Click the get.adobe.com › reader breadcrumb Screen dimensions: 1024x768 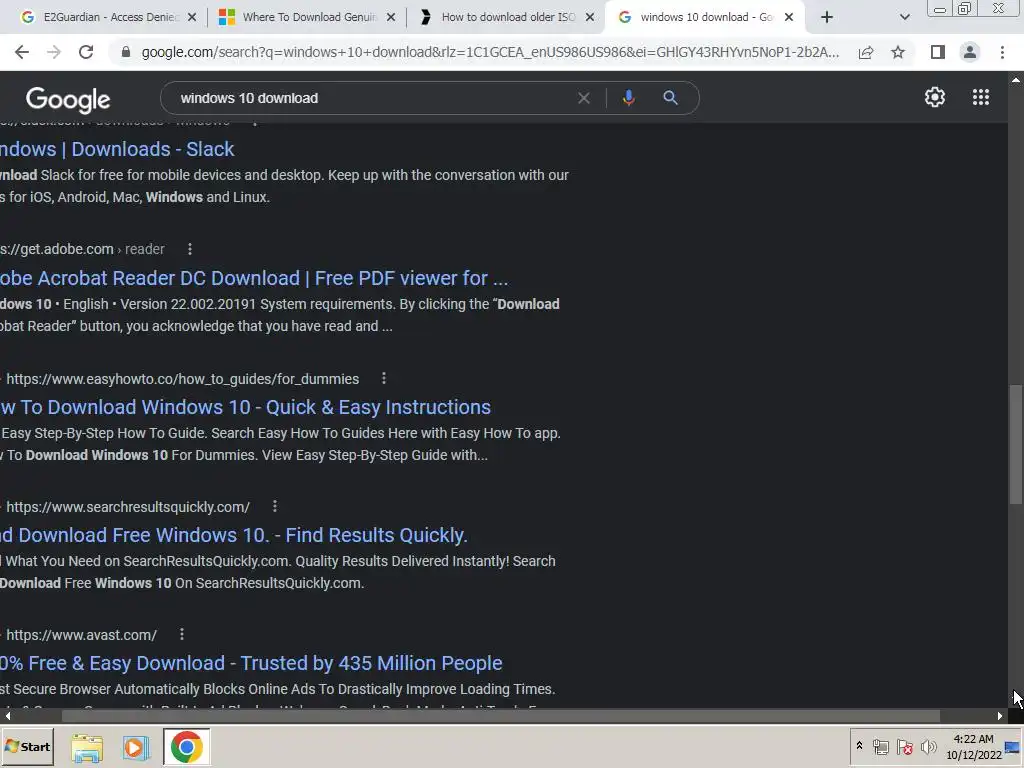82,249
